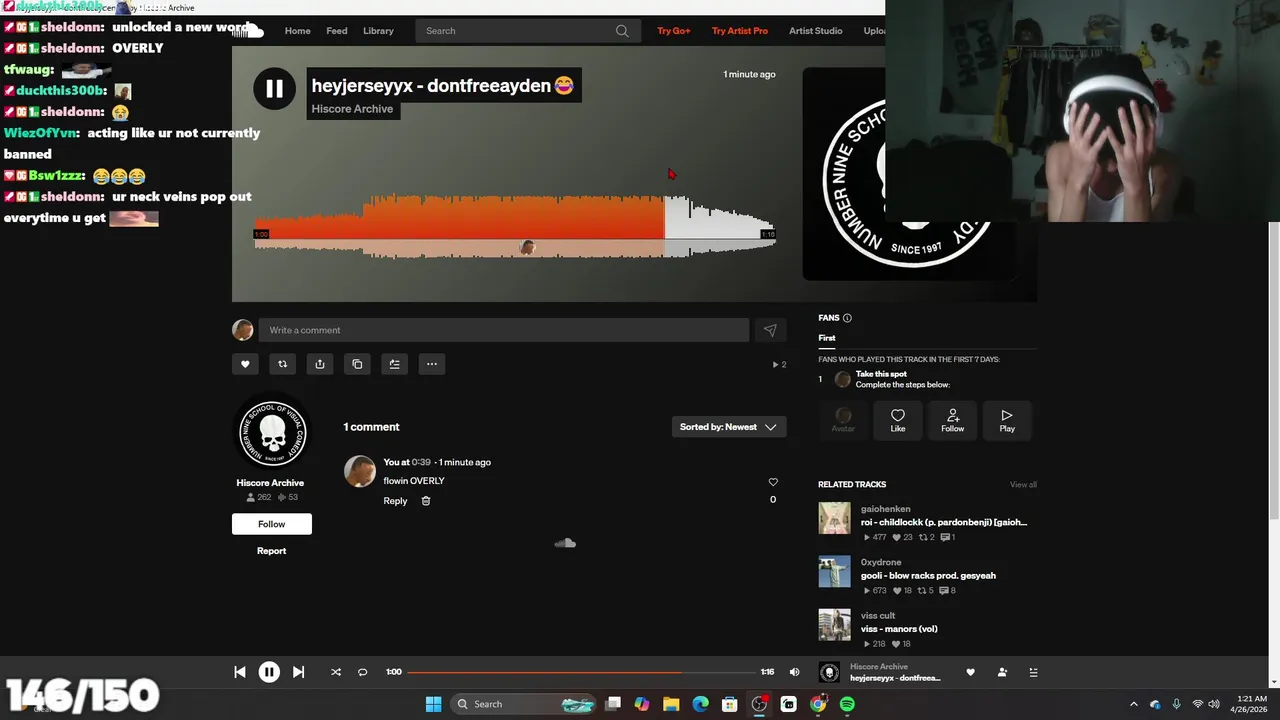Toggle repeat in the bottom player

[x=363, y=672]
